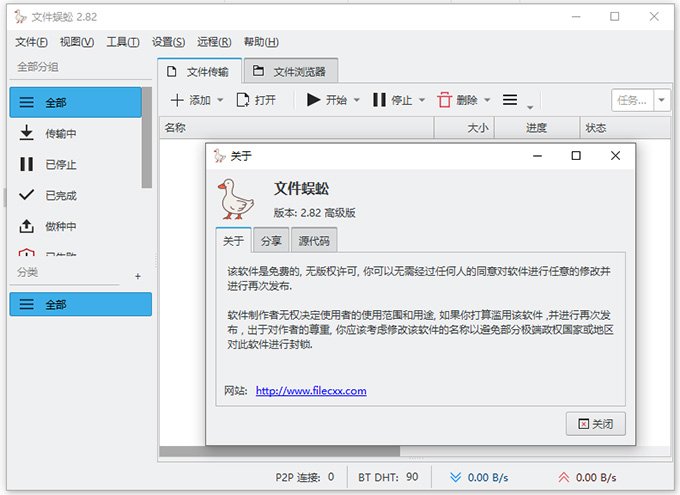Click the 分类 section header
Image resolution: width=680 pixels, height=495 pixels.
[27, 272]
